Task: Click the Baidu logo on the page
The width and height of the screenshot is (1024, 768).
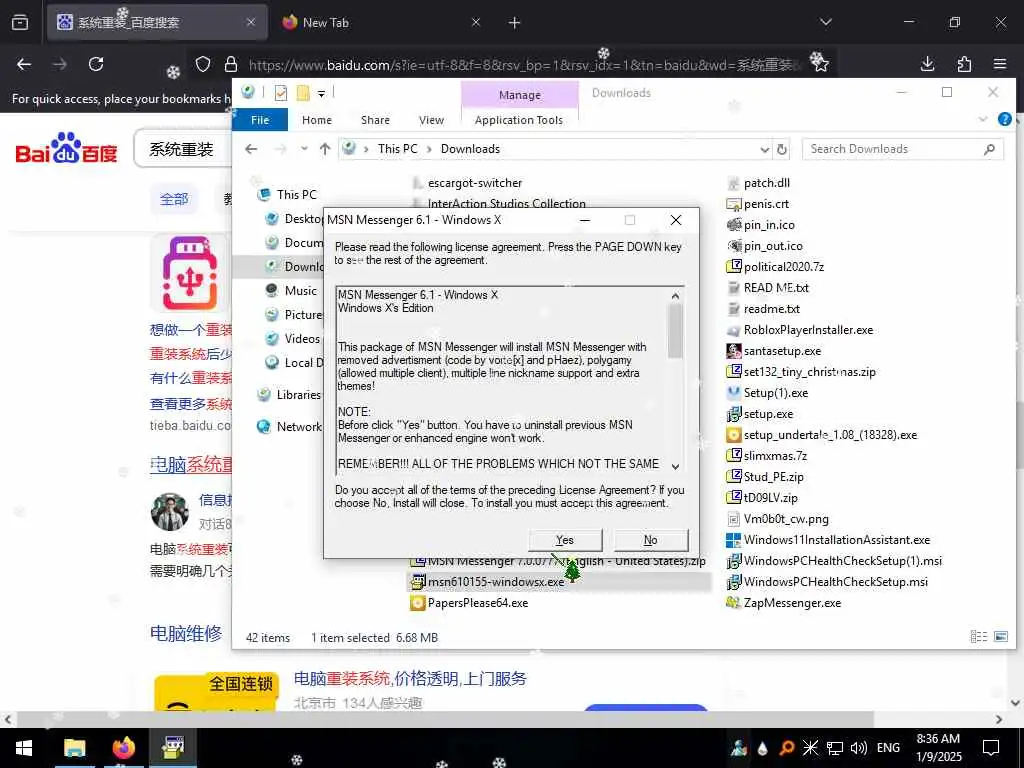Action: click(66, 150)
